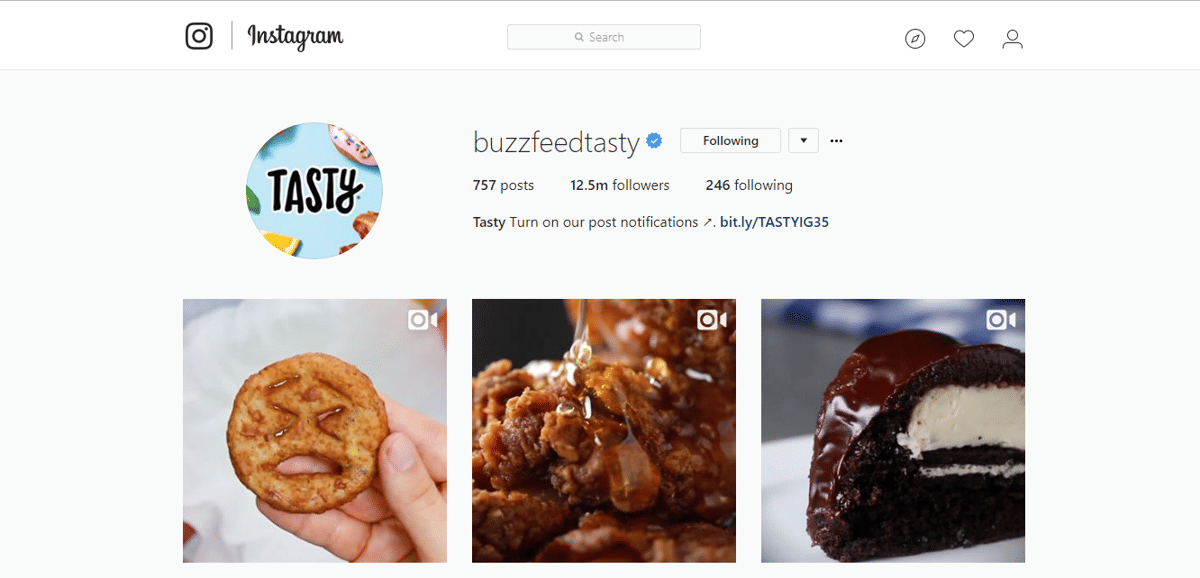
Task: Open the heart activity notifications icon
Action: click(964, 39)
